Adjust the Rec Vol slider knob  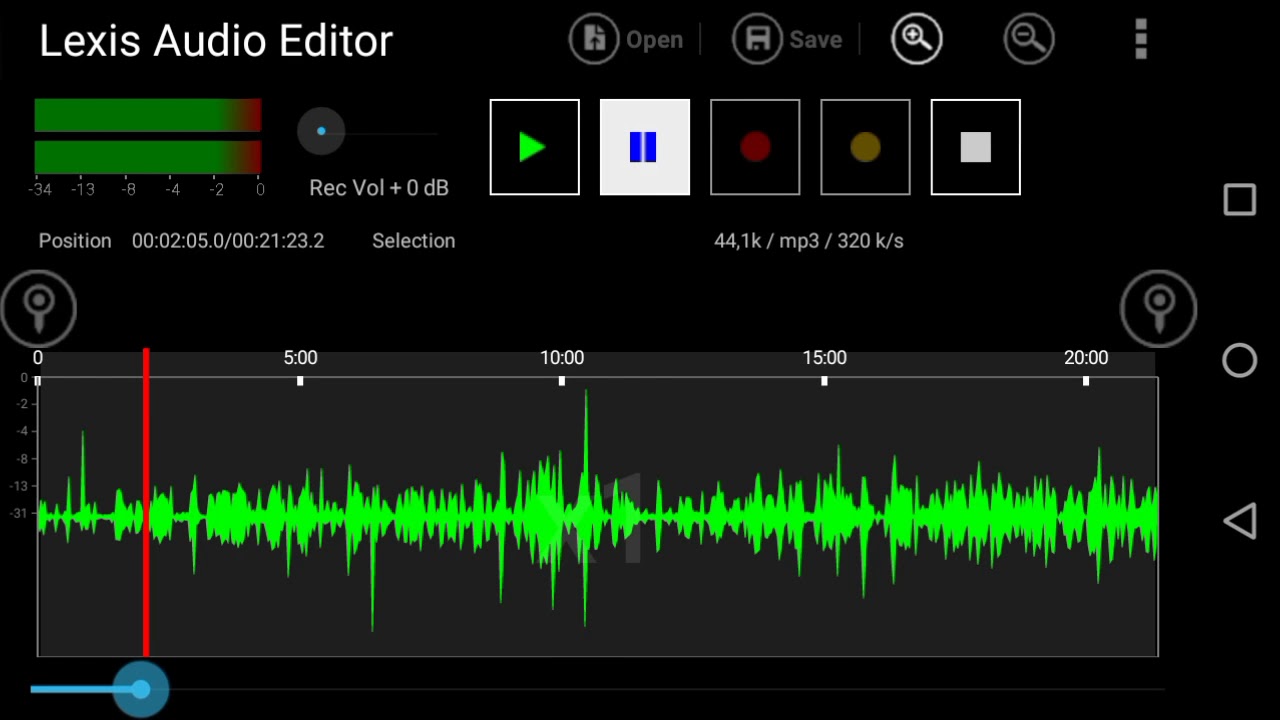[321, 131]
